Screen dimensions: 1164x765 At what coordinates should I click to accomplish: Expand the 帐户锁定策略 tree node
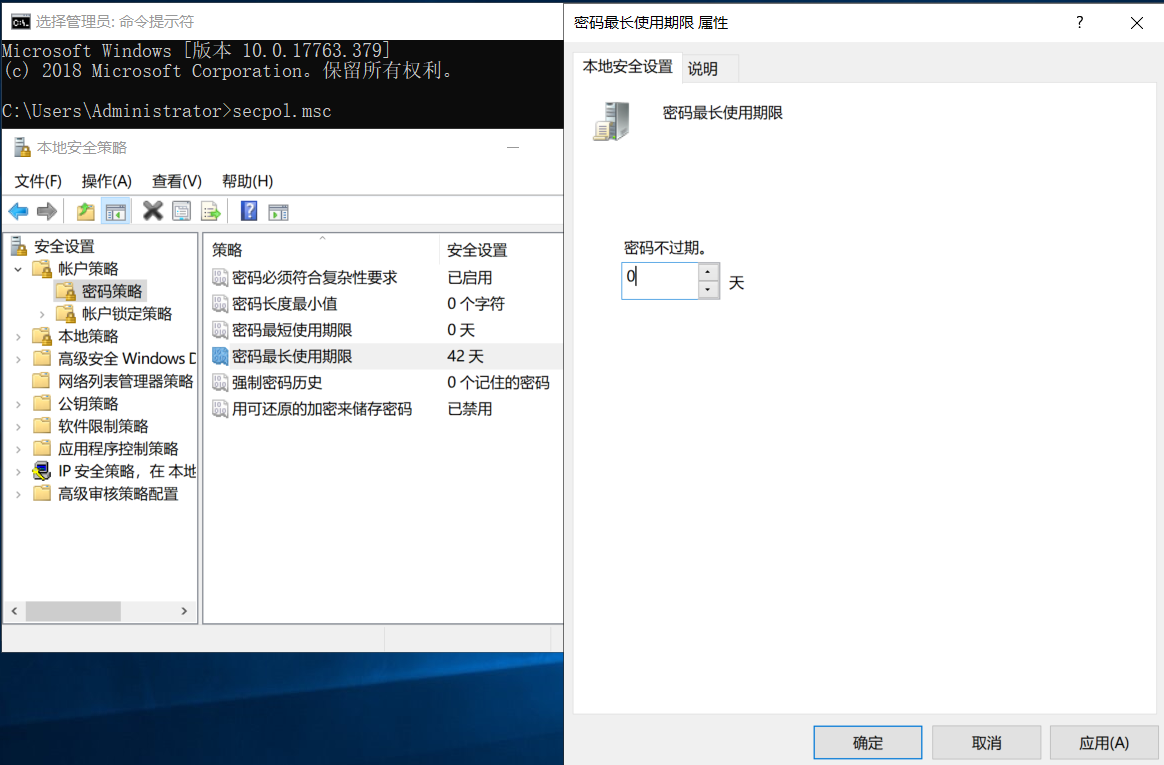pyautogui.click(x=42, y=314)
